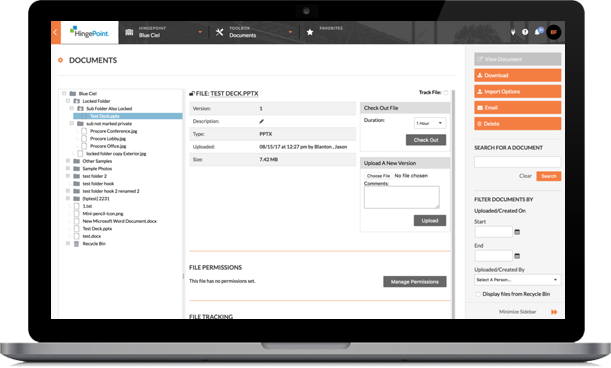Open the End date calendar icon
The image size is (611, 368).
pos(517,256)
